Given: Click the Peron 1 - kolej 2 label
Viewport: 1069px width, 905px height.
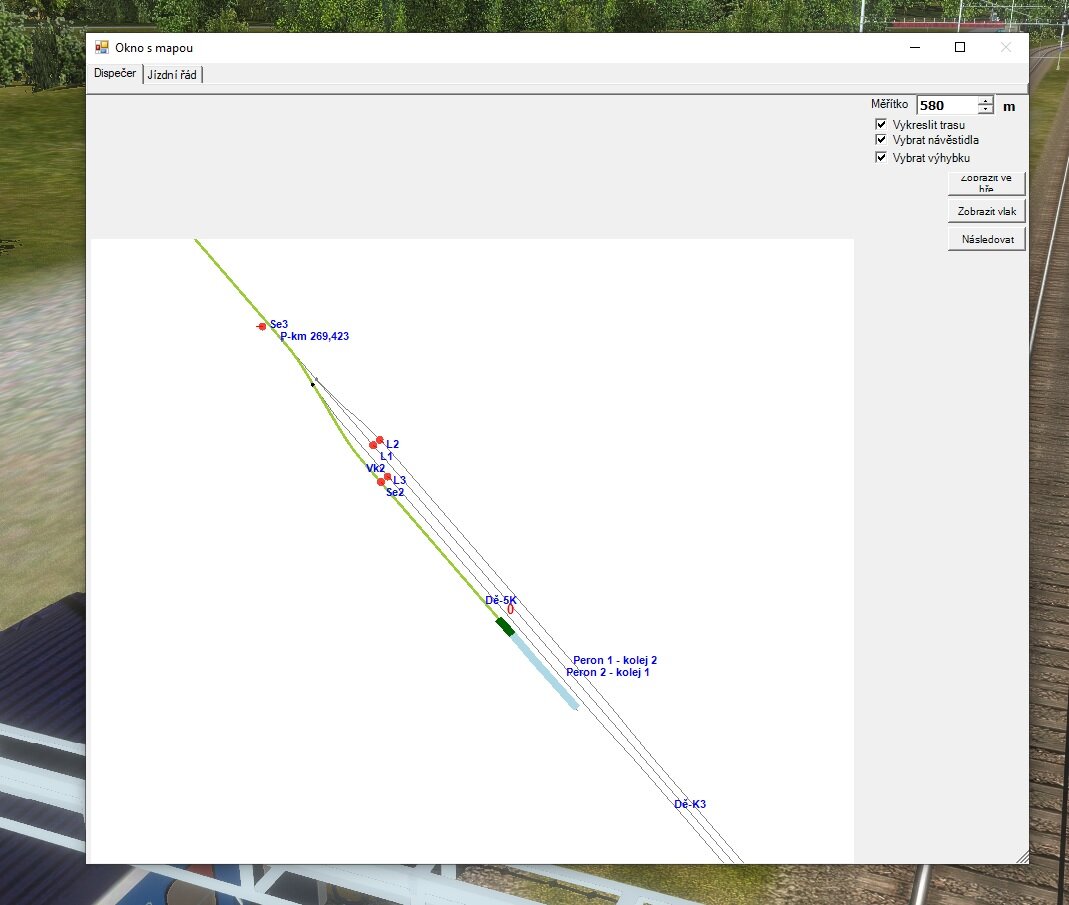Looking at the screenshot, I should click(615, 660).
